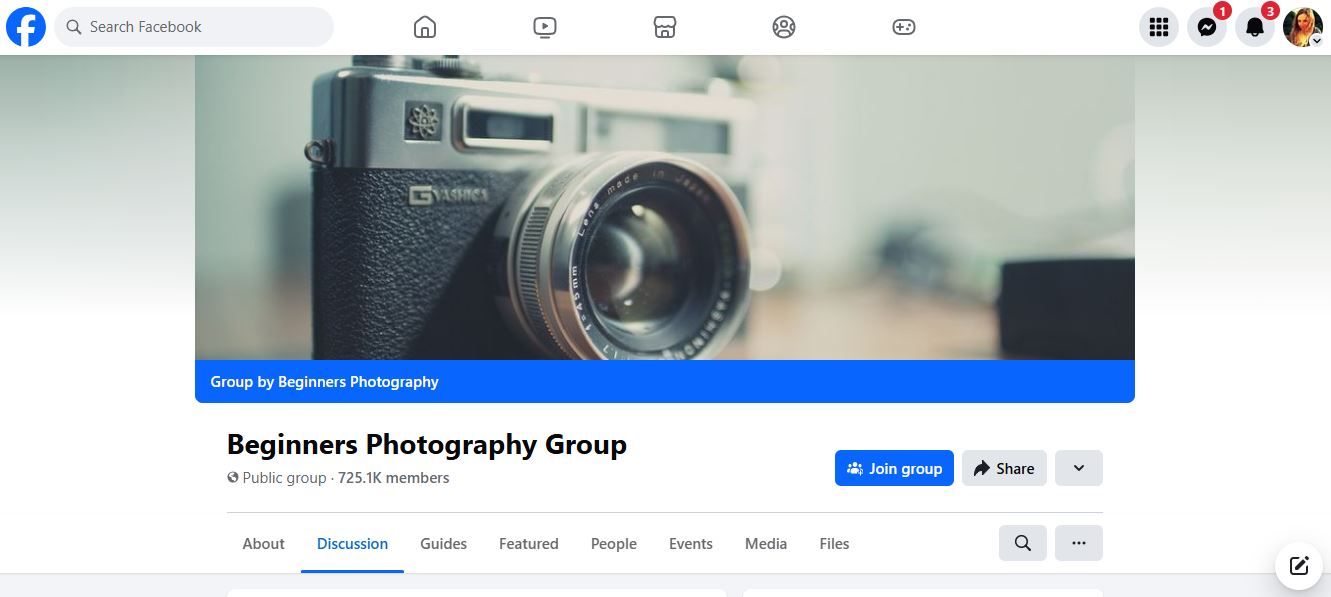1331x597 pixels.
Task: Open the create post compose icon
Action: click(1297, 566)
